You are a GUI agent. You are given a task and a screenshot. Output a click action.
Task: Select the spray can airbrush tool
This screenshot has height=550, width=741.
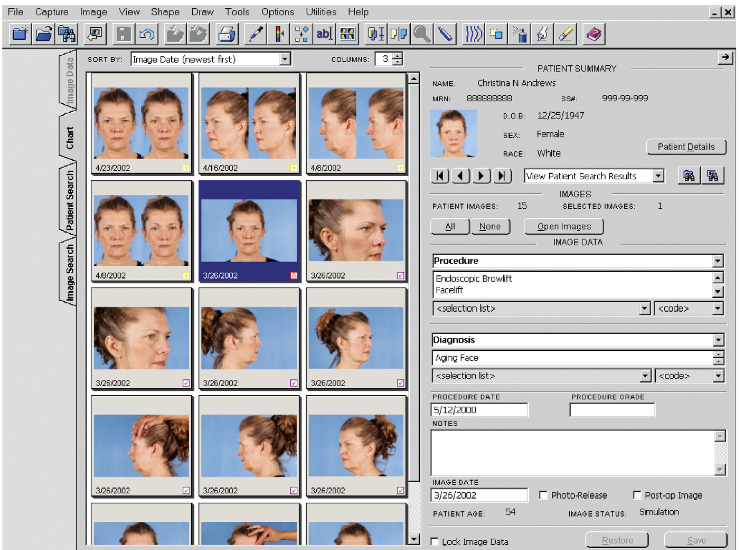click(x=520, y=34)
